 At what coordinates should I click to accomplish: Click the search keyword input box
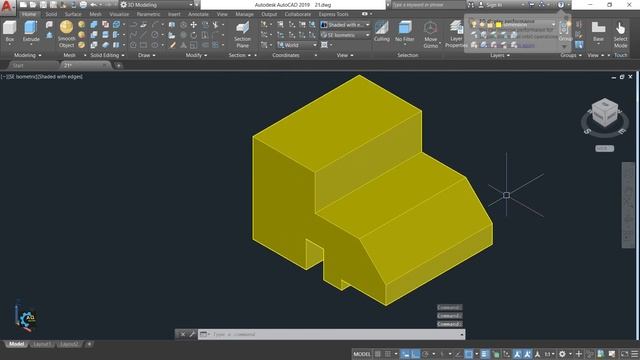[x=428, y=5]
